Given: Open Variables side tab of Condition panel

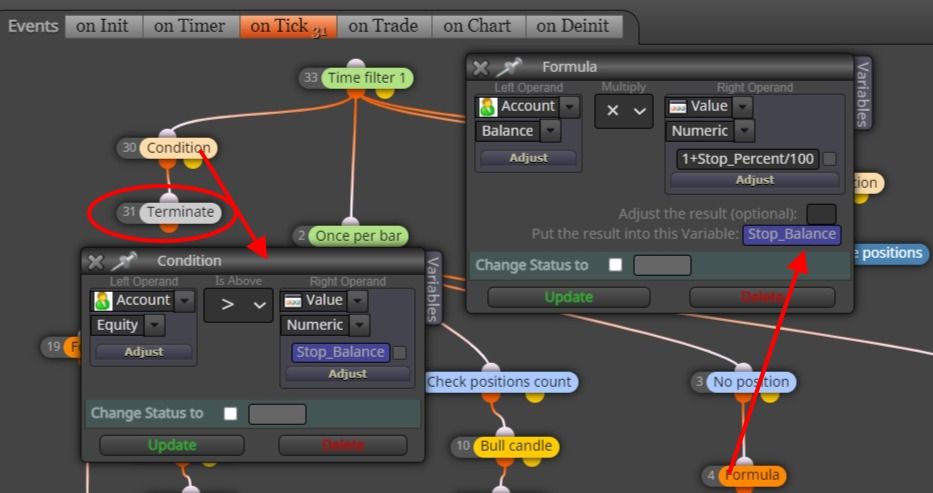Looking at the screenshot, I should 433,287.
